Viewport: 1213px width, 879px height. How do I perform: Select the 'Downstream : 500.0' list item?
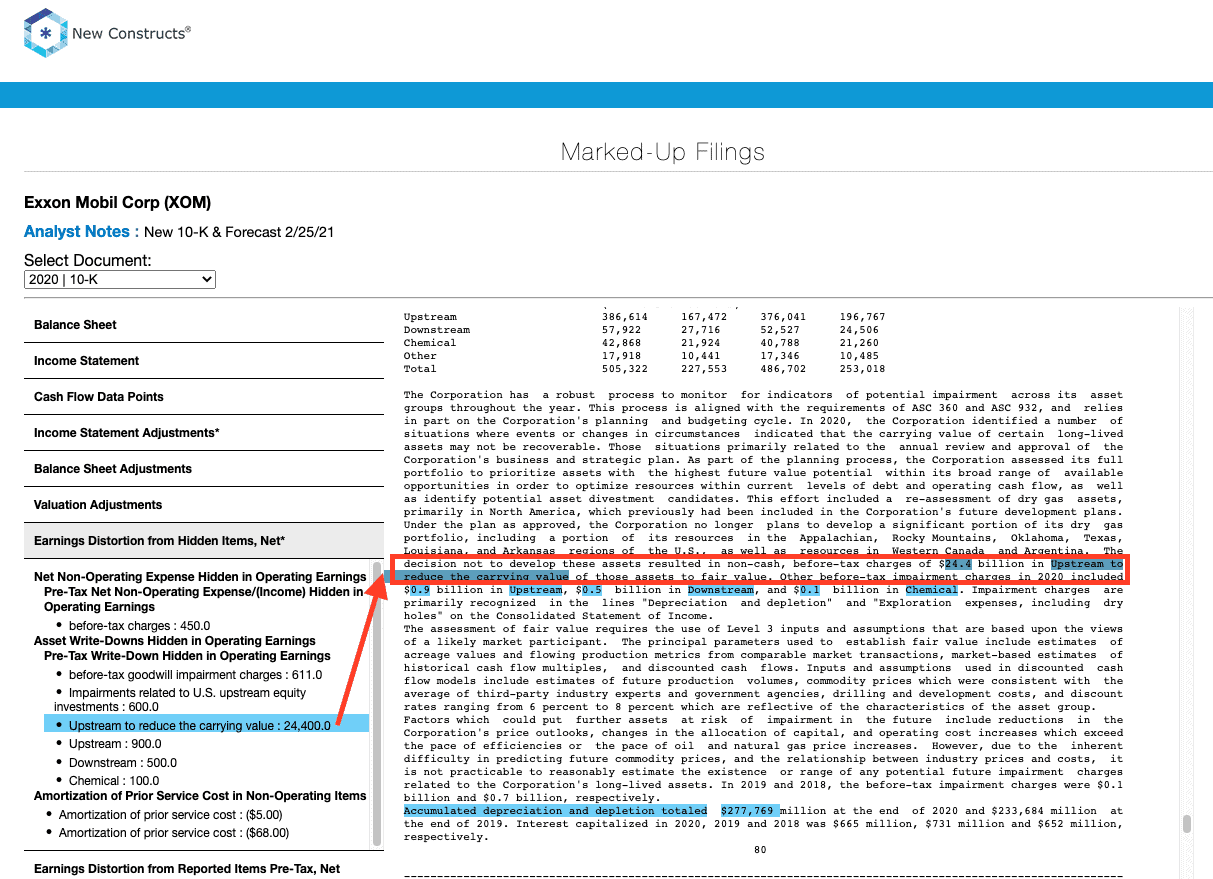[123, 763]
